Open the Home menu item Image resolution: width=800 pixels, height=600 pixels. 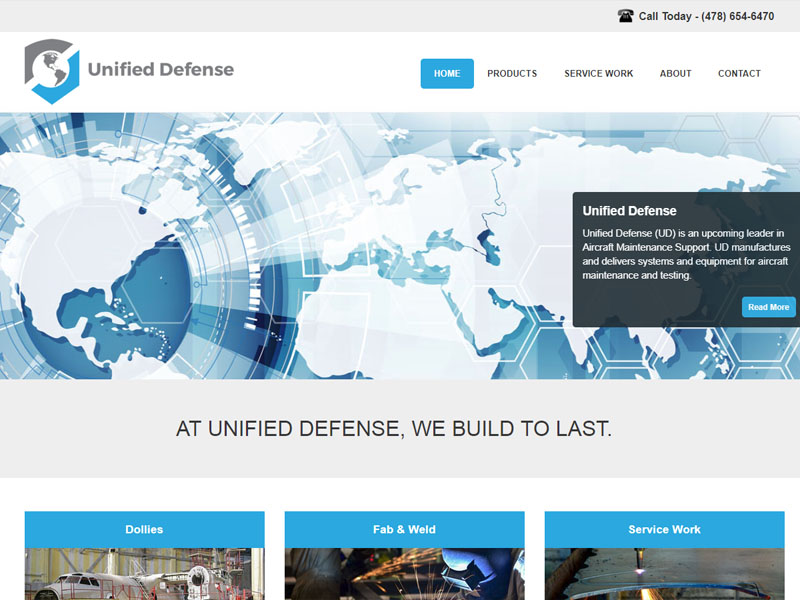pyautogui.click(x=447, y=73)
